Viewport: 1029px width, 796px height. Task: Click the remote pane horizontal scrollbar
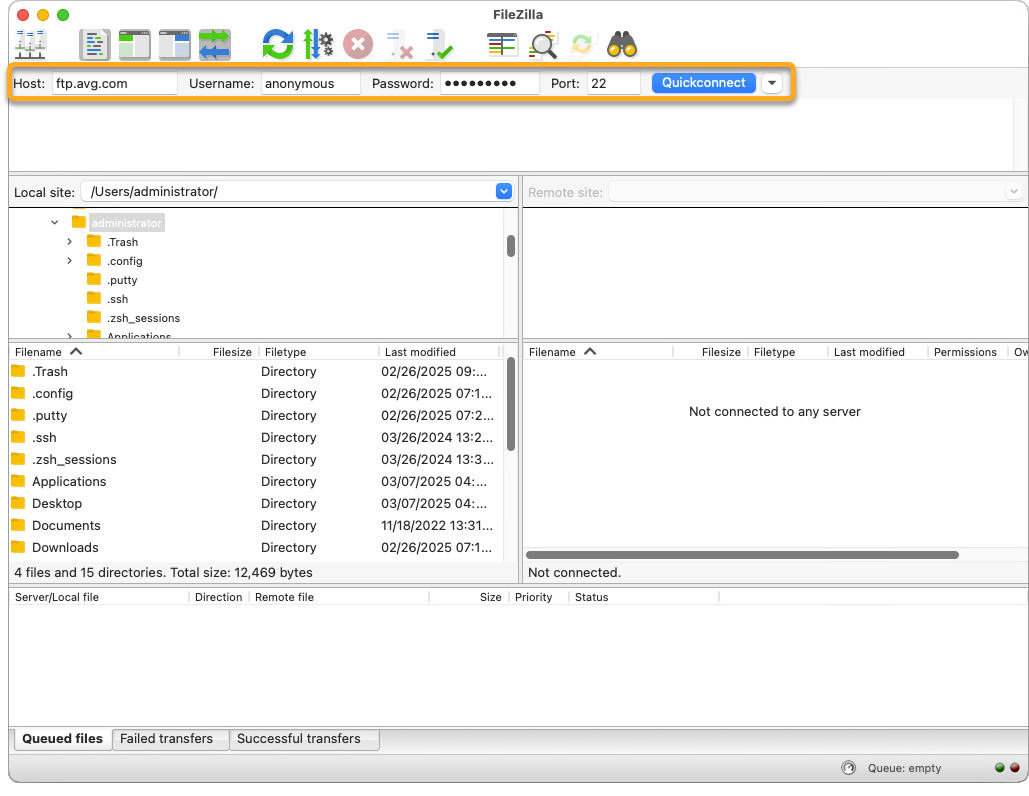(x=742, y=555)
